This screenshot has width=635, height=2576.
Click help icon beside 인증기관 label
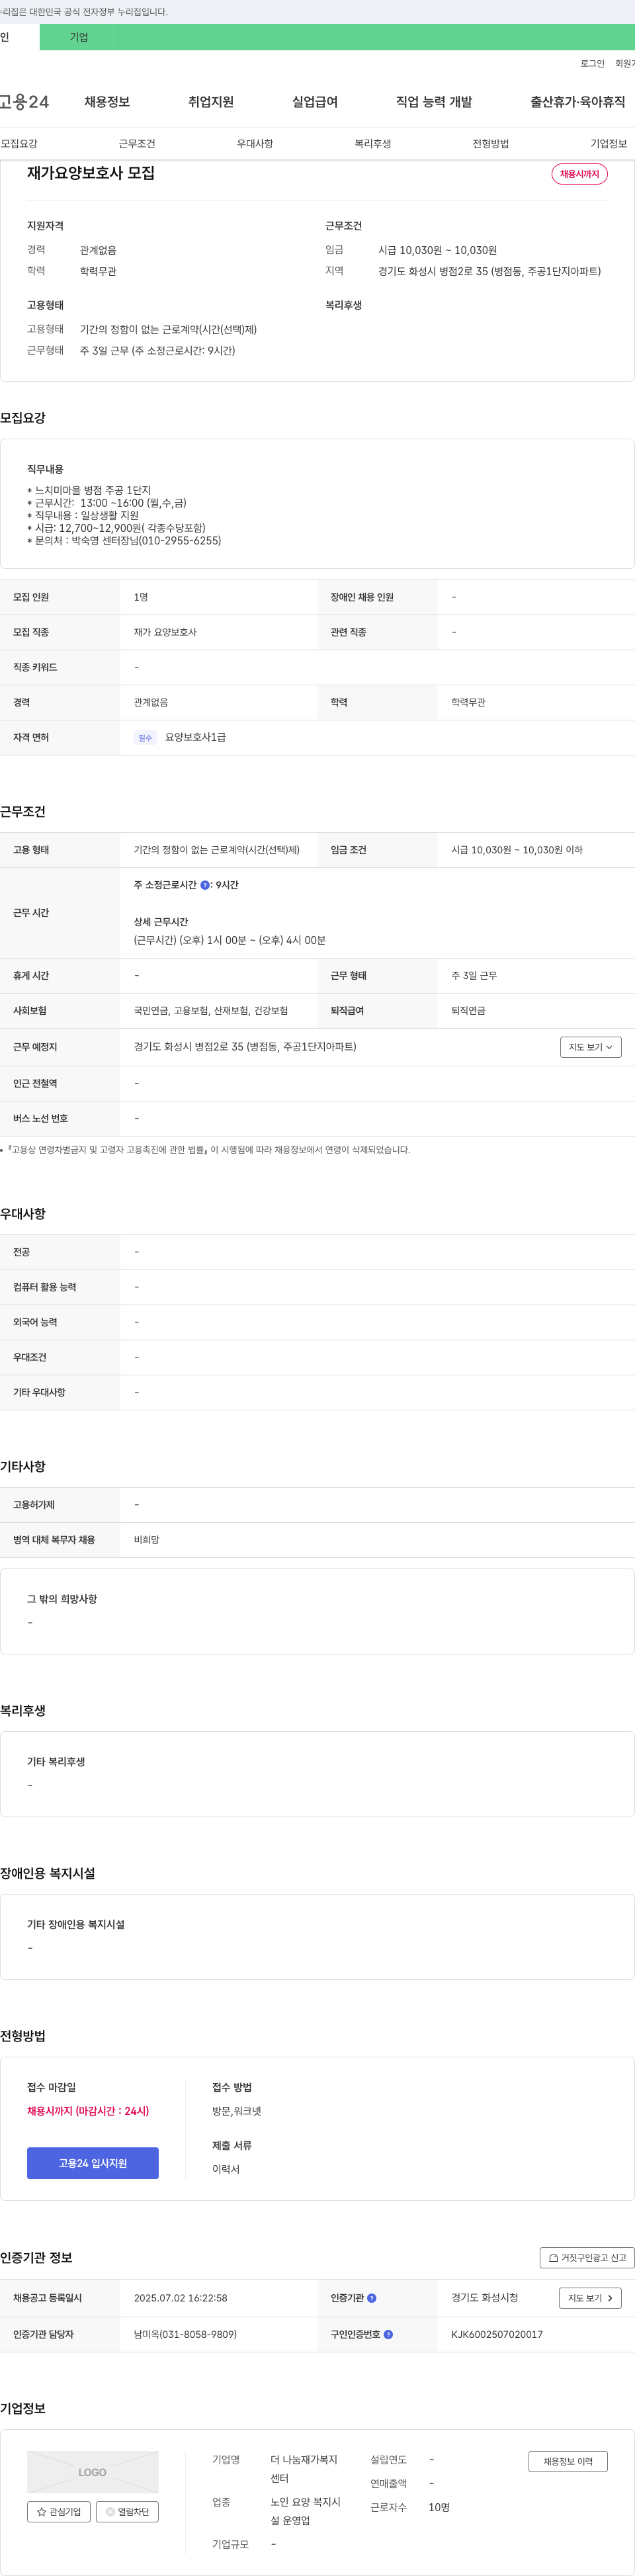[x=372, y=2298]
